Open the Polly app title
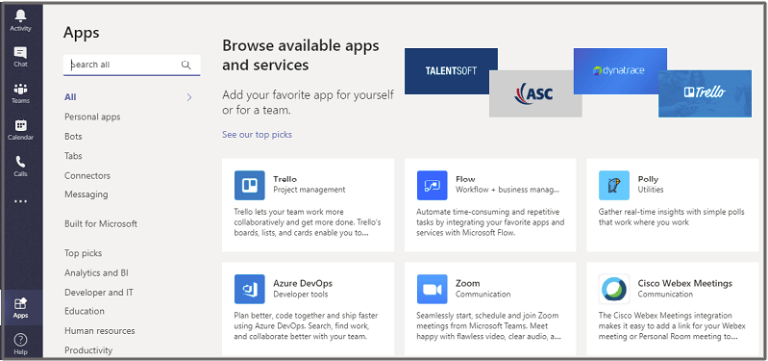 pyautogui.click(x=648, y=179)
